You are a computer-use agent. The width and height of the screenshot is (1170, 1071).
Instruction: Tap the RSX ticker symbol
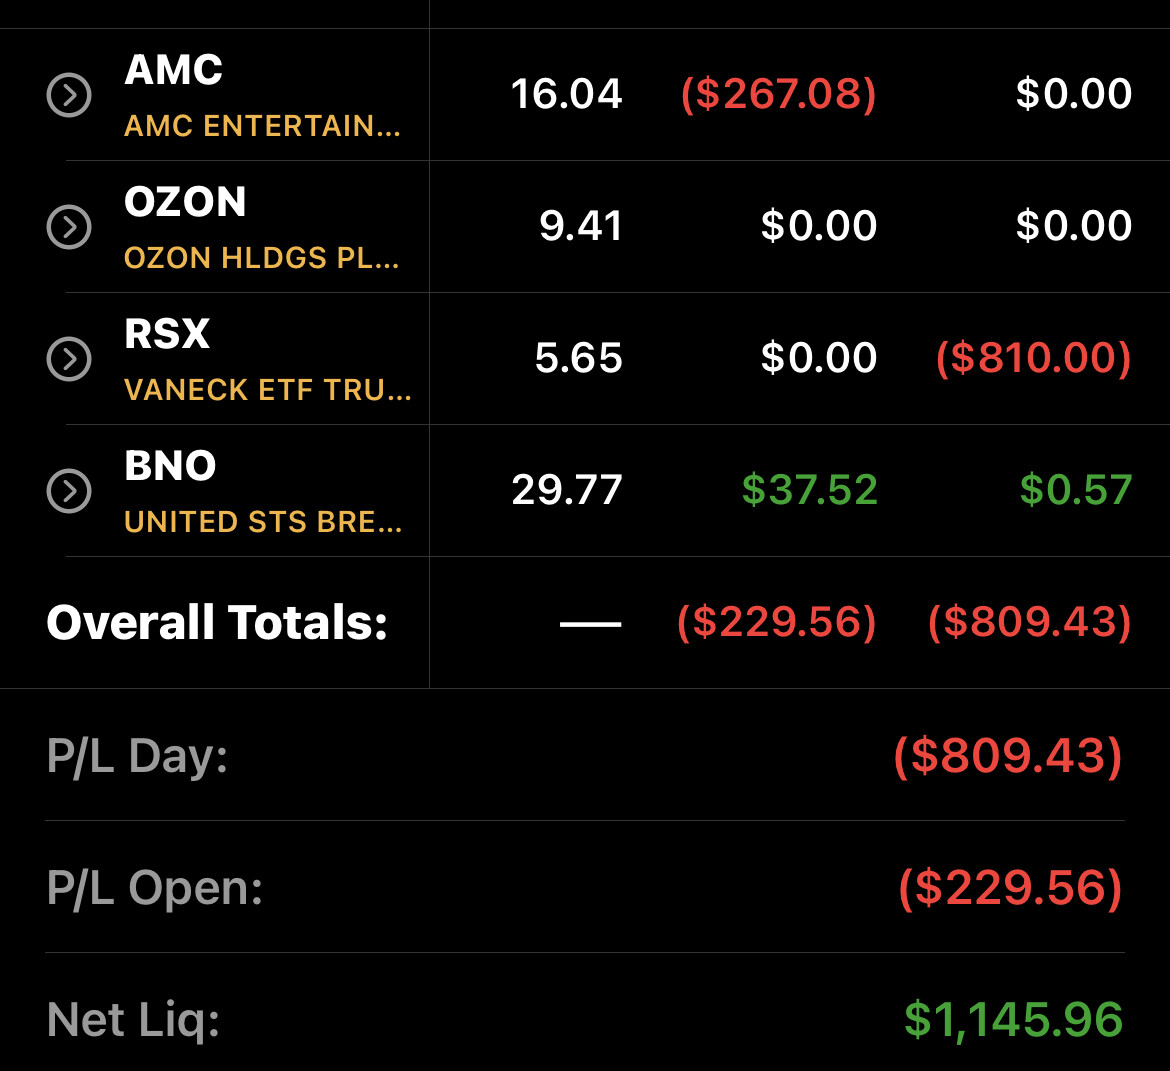167,334
